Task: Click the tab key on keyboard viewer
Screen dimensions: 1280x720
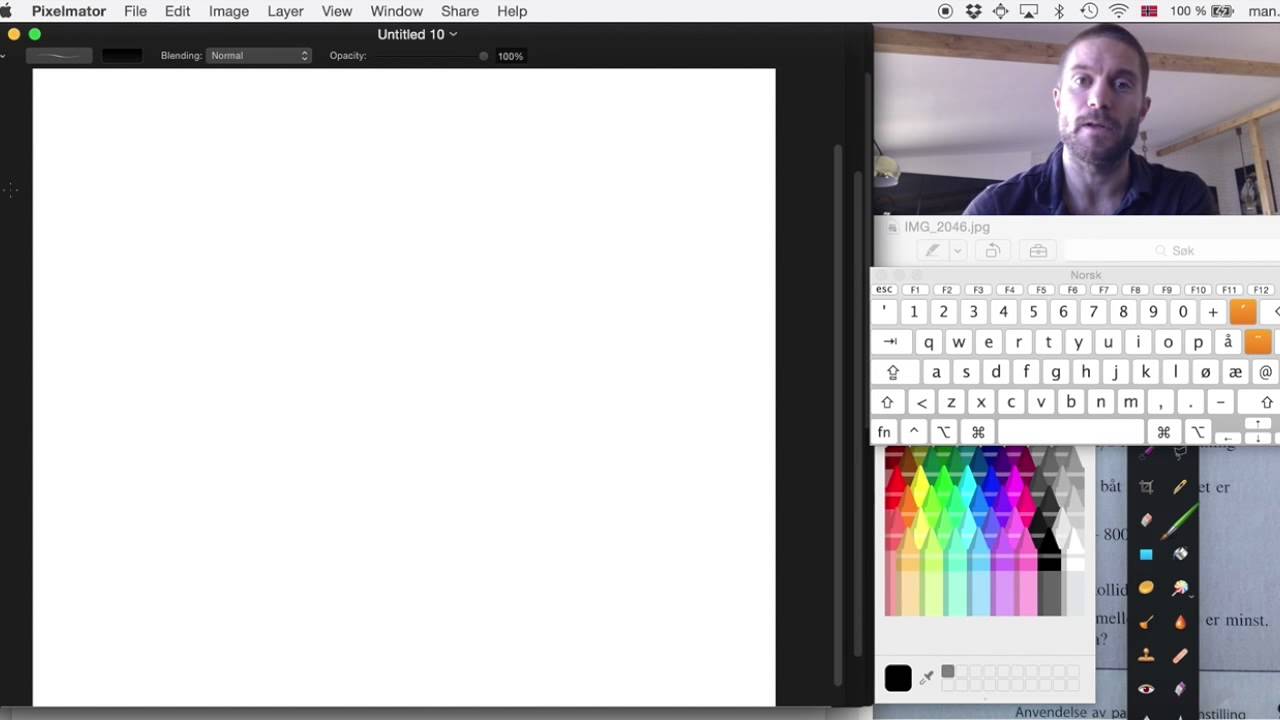Action: (x=890, y=342)
